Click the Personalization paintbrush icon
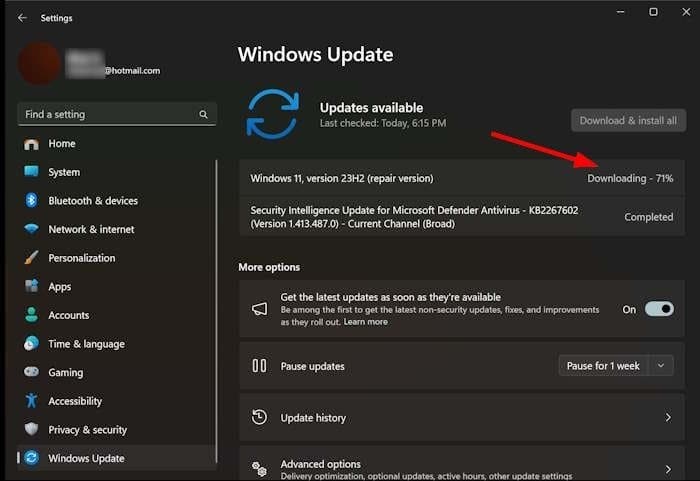The image size is (700, 481). coord(31,258)
